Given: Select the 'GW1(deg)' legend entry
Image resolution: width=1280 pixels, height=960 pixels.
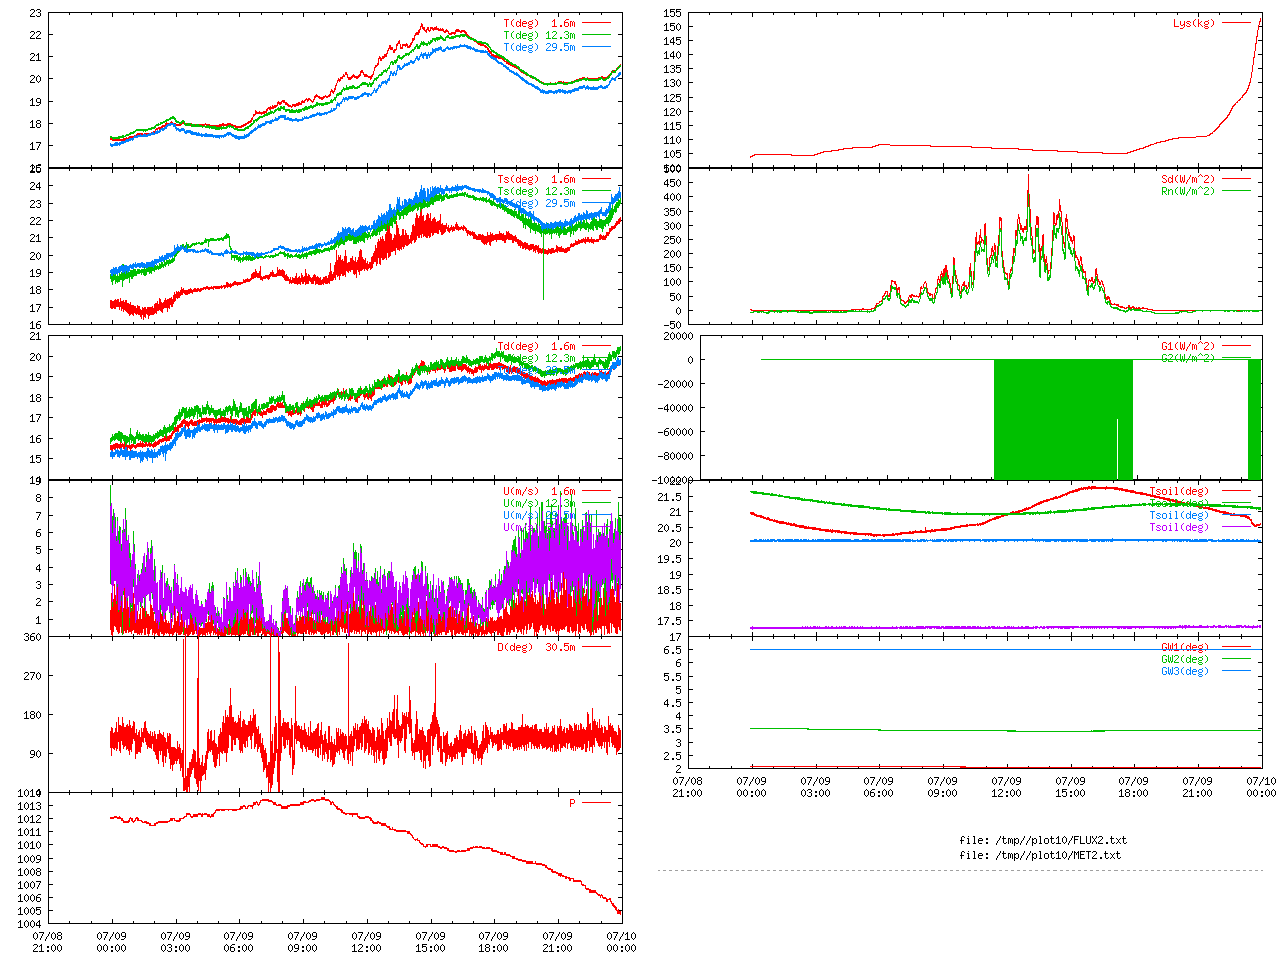Looking at the screenshot, I should (x=1185, y=647).
